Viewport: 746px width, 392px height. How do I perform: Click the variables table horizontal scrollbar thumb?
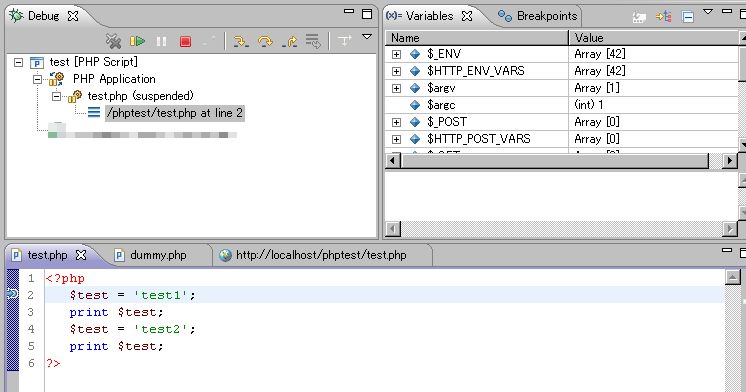(x=555, y=161)
